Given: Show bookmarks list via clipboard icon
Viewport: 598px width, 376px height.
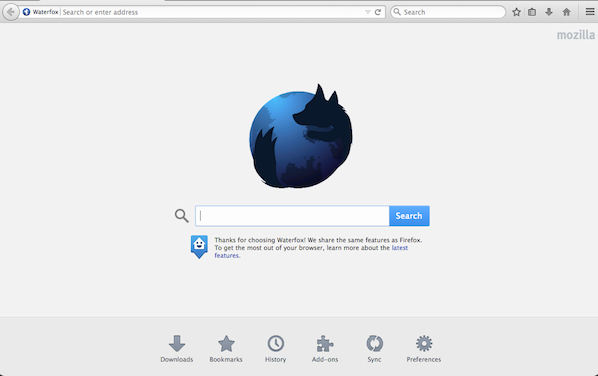Looking at the screenshot, I should [532, 12].
